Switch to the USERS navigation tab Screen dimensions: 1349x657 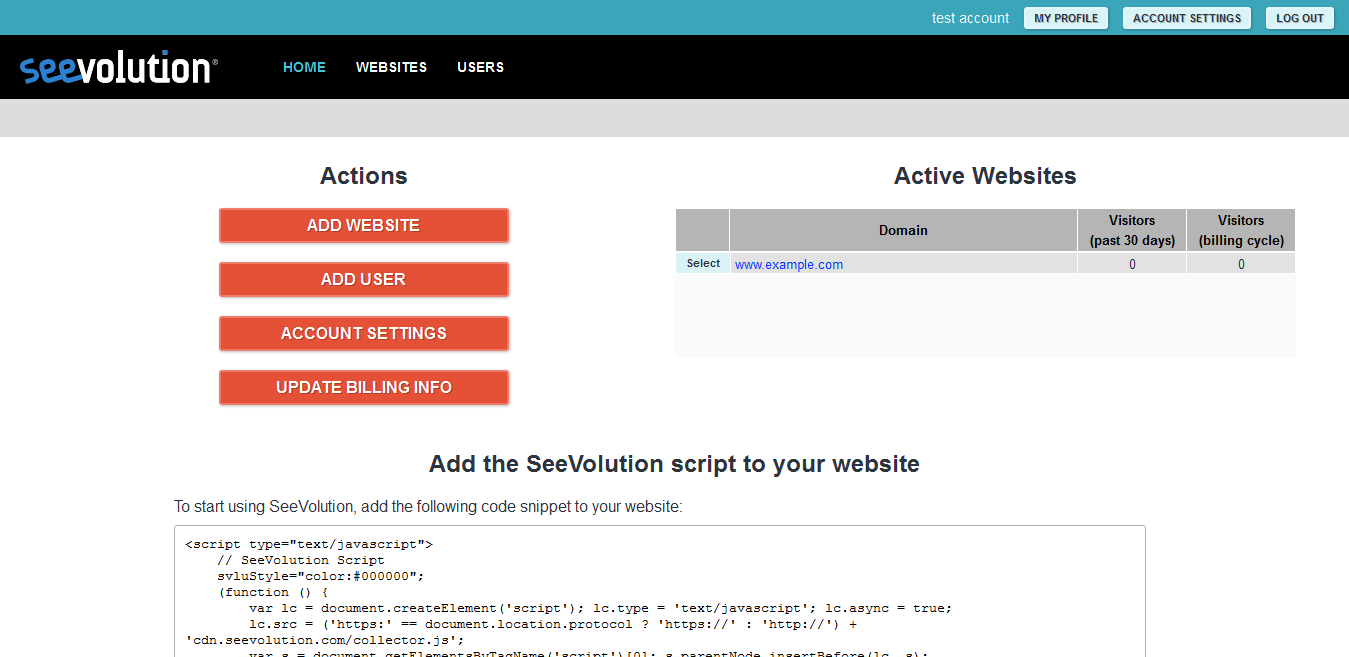tap(480, 67)
